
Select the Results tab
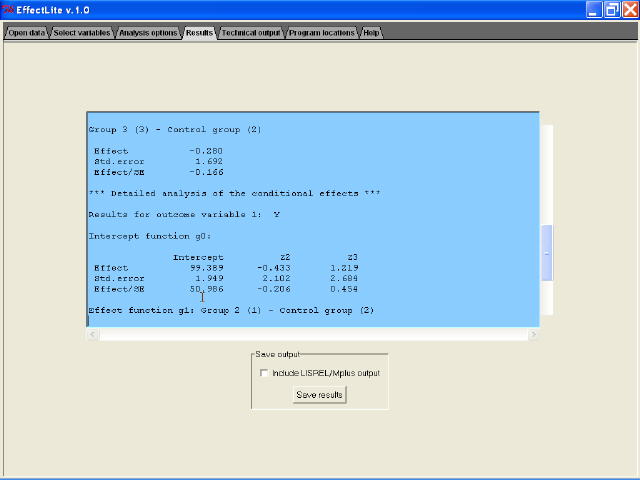click(x=199, y=33)
